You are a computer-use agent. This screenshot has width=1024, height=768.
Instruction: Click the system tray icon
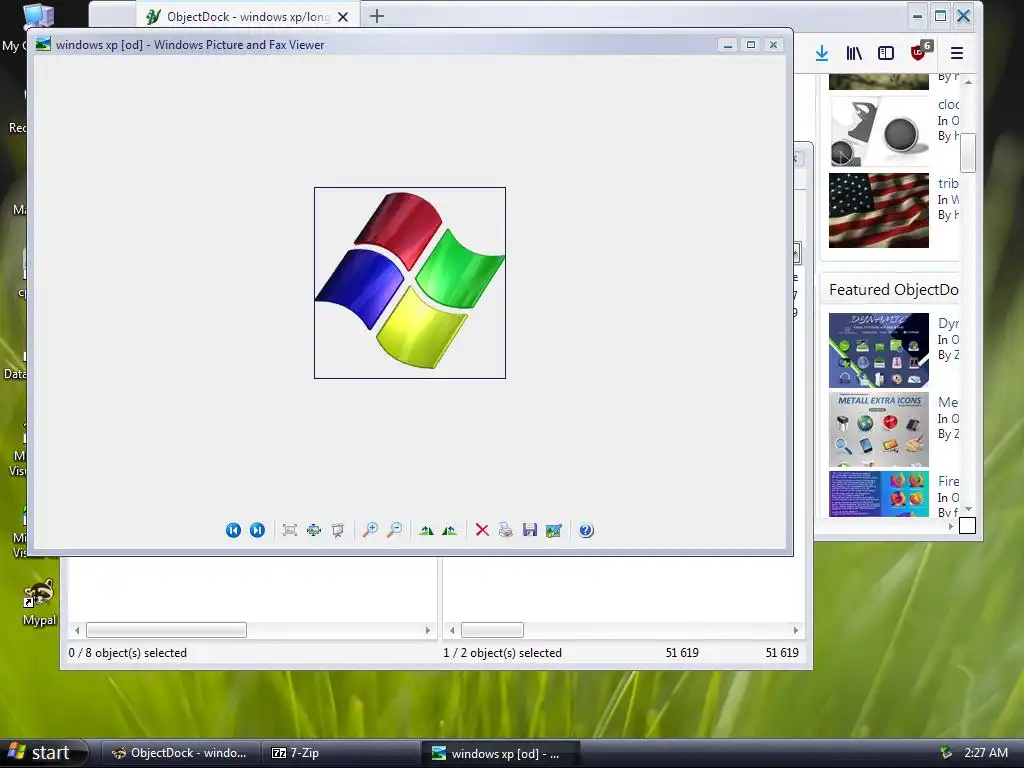tap(946, 752)
